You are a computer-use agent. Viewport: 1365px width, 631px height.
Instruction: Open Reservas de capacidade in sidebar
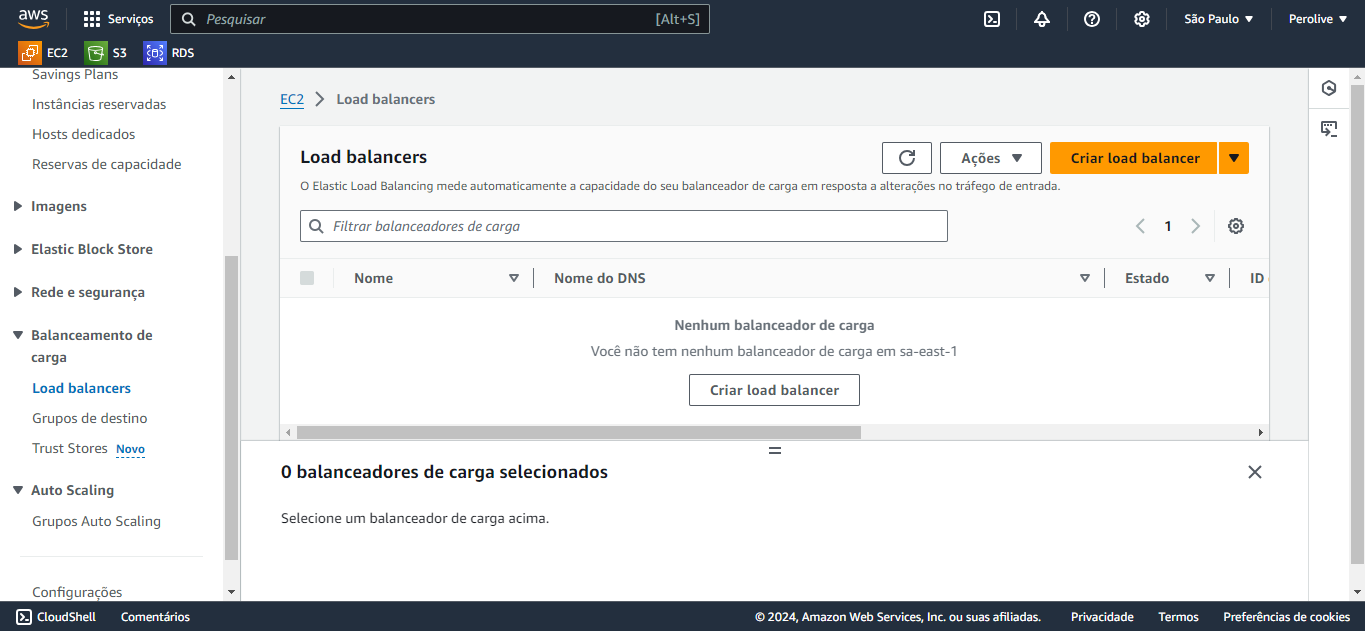coord(107,164)
